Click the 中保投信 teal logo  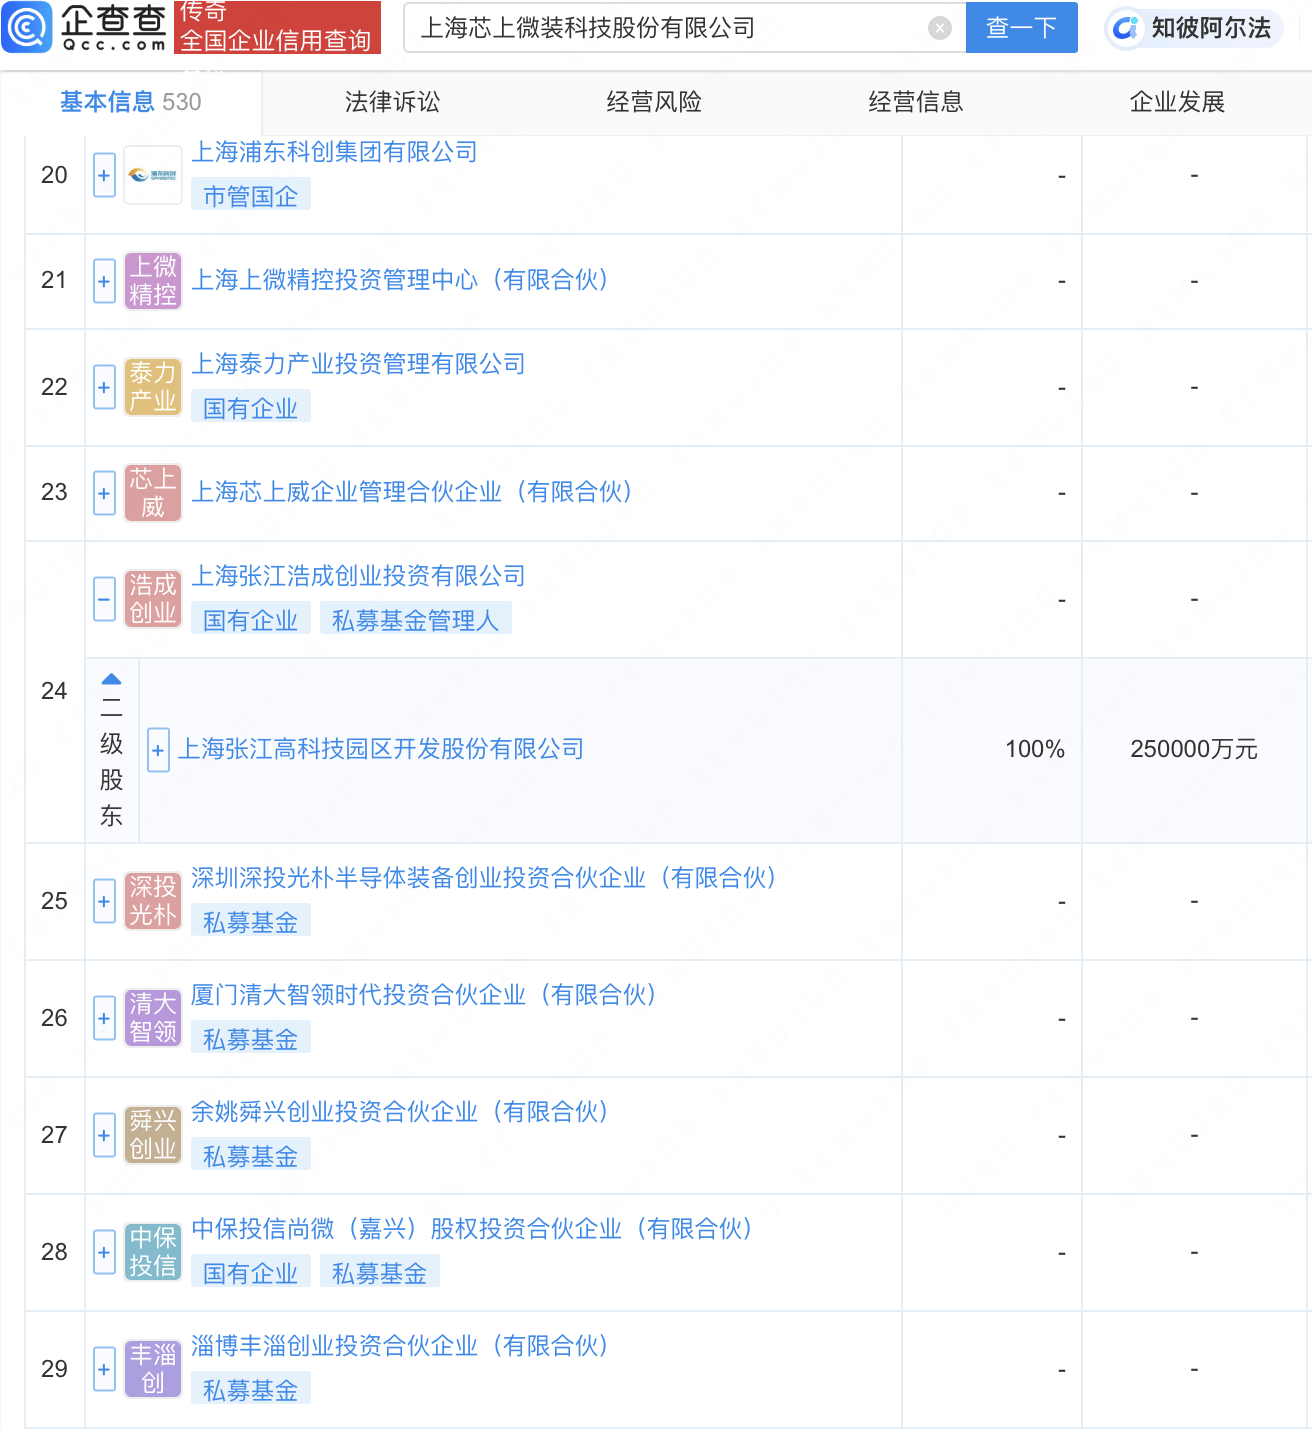tap(153, 1252)
